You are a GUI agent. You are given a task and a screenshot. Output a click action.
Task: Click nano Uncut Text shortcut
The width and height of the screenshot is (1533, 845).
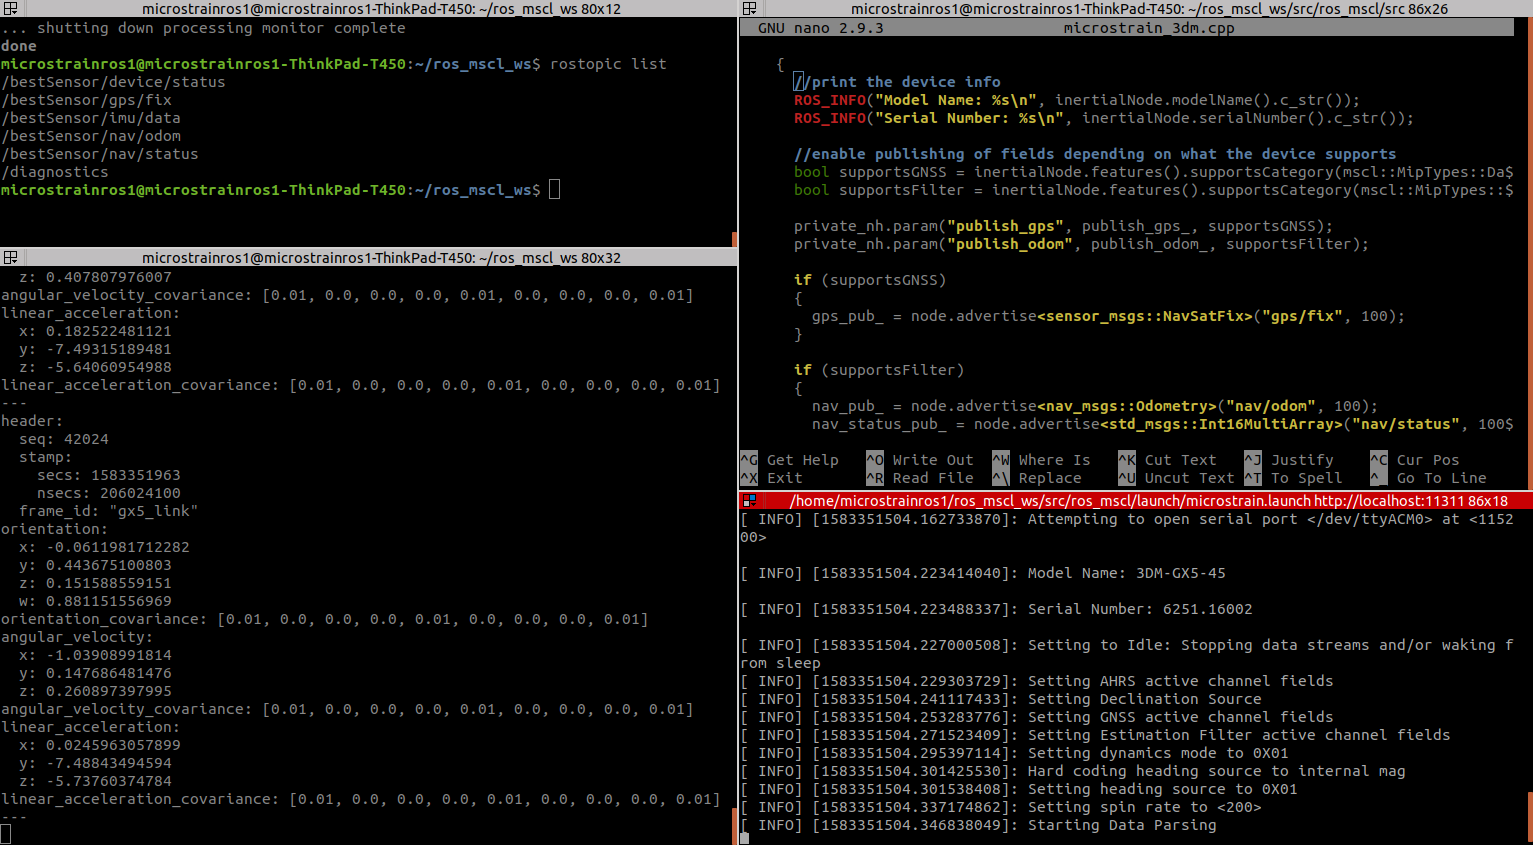click(1176, 478)
